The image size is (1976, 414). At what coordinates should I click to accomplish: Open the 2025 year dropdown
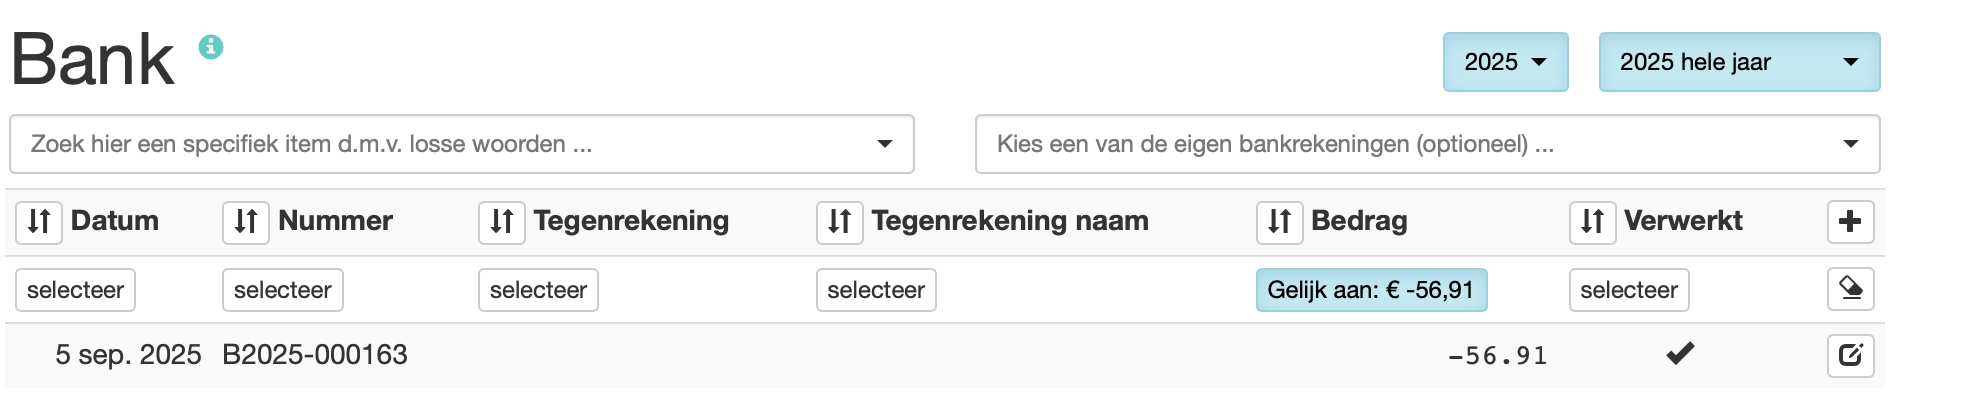point(1505,62)
